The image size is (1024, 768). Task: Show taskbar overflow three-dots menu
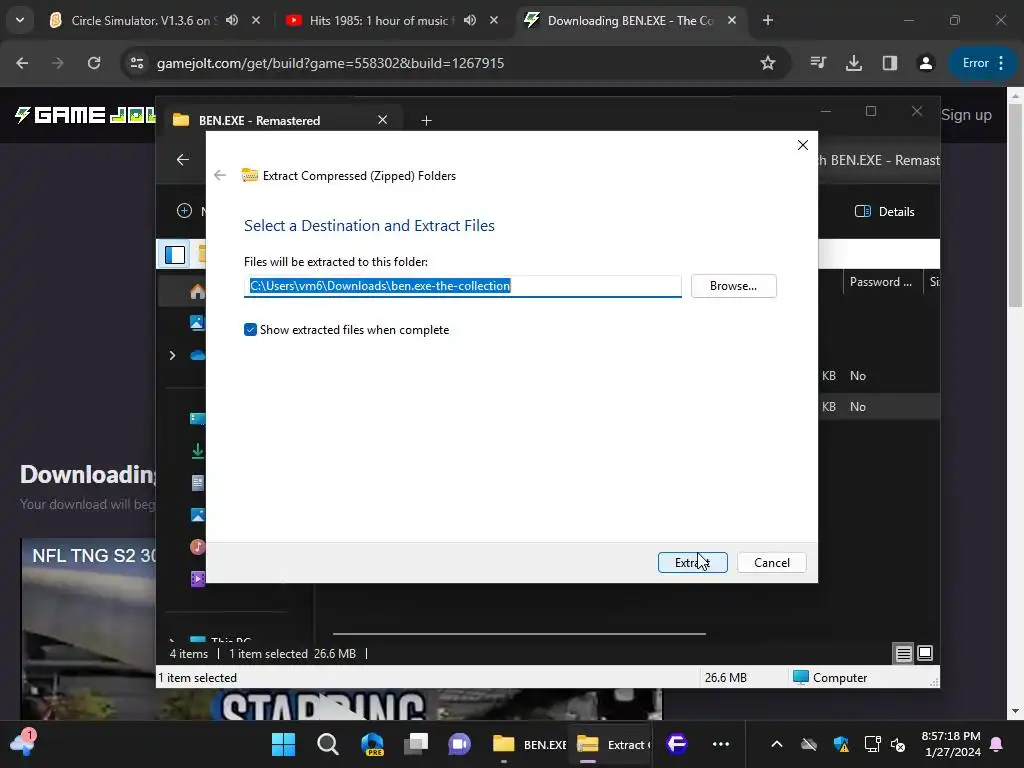[721, 744]
